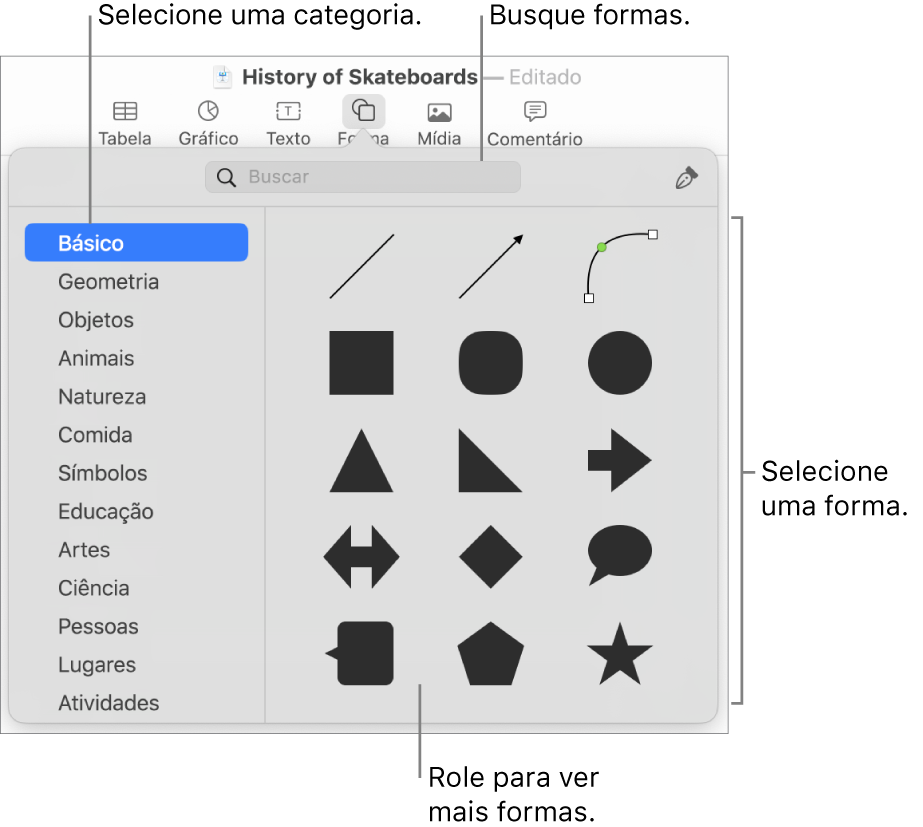Select the Básico category
This screenshot has height=827, width=923.
pyautogui.click(x=137, y=243)
